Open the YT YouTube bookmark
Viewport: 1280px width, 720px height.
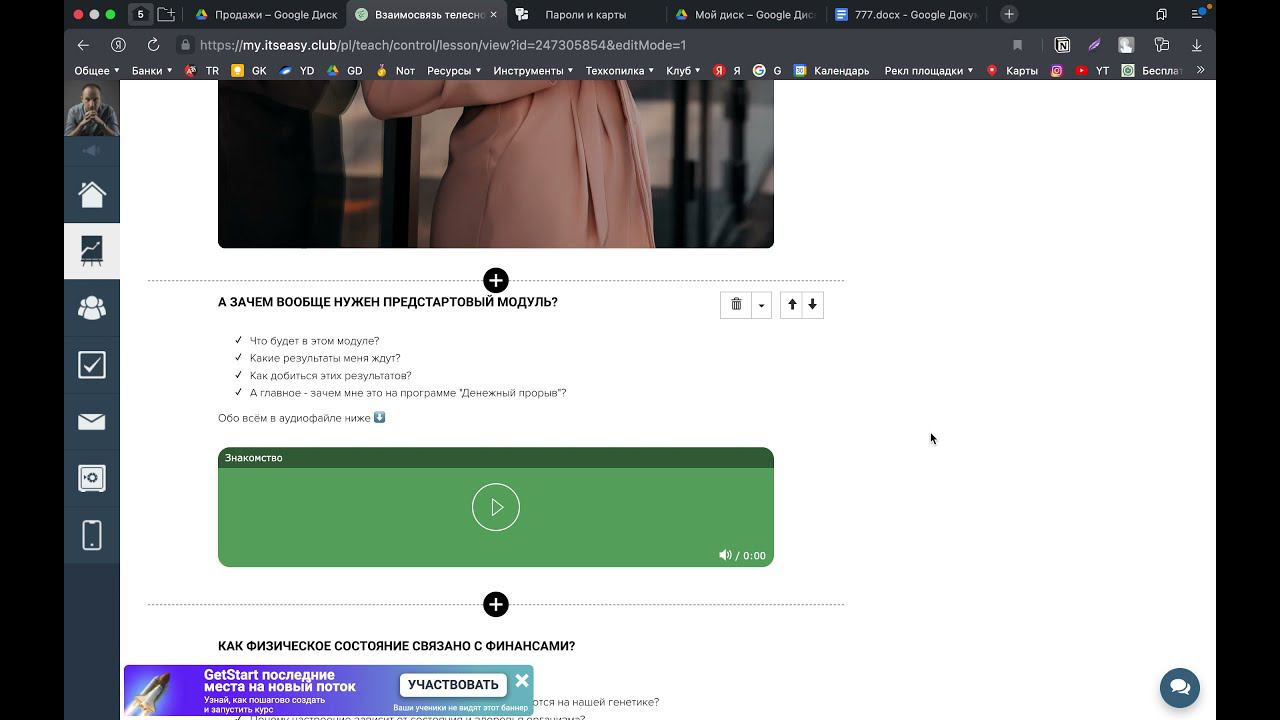tap(1092, 71)
